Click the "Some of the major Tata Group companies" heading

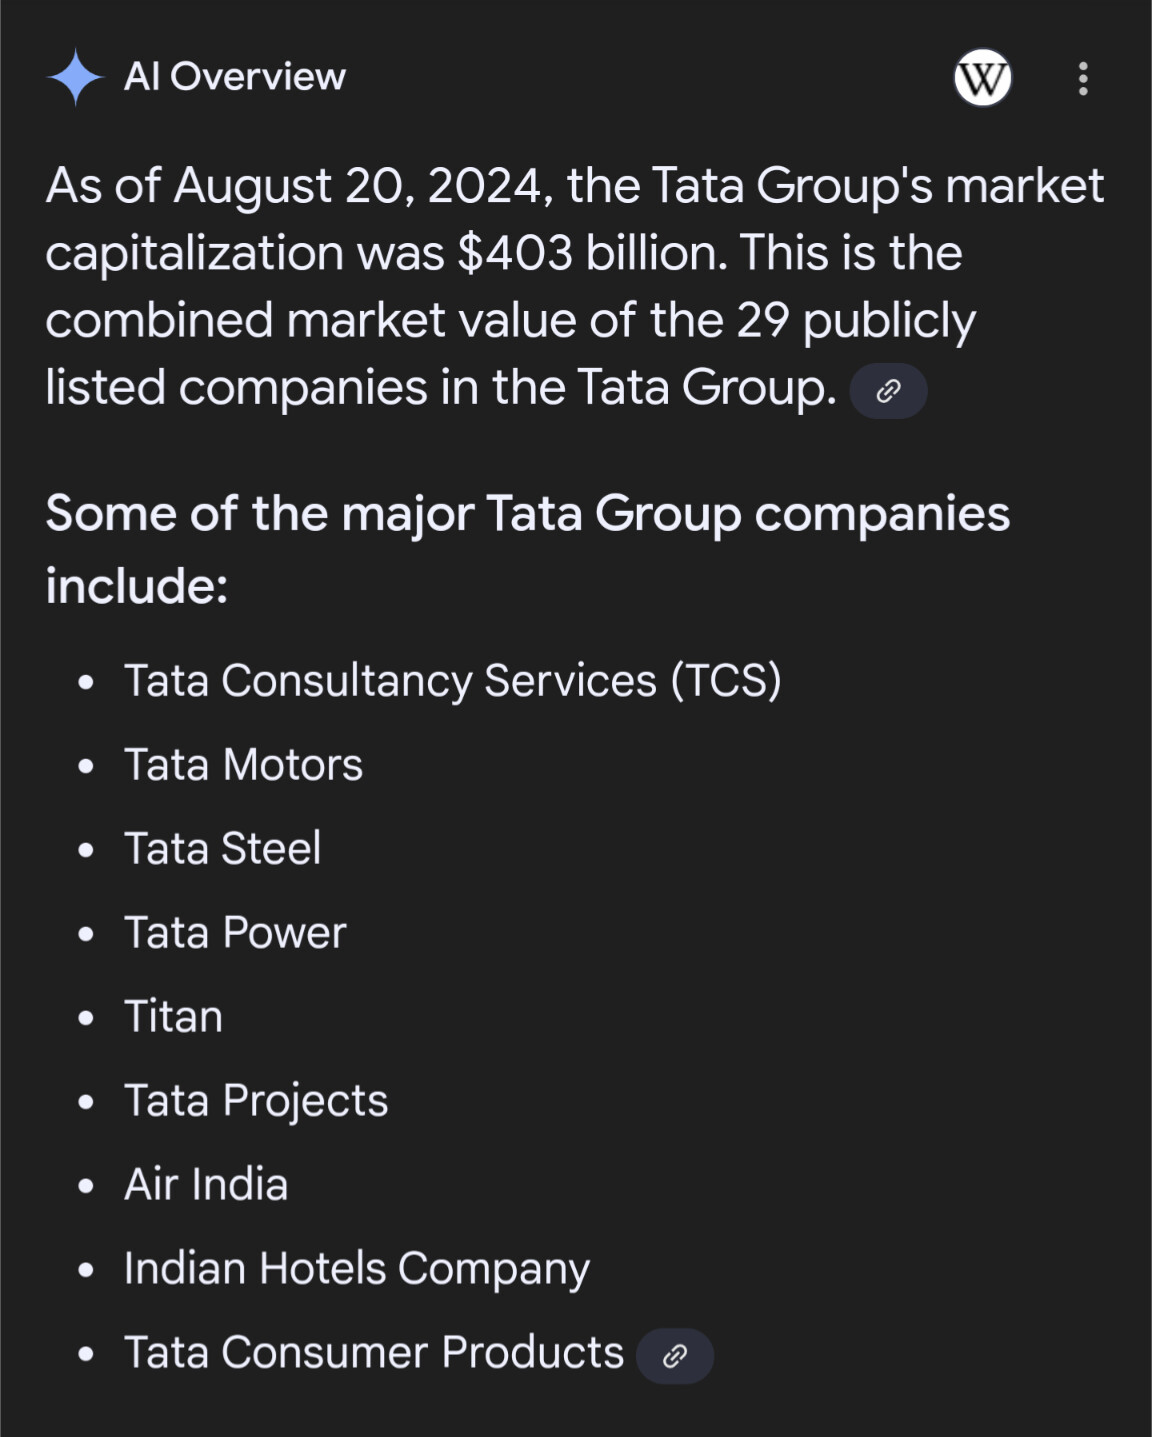pyautogui.click(x=528, y=514)
